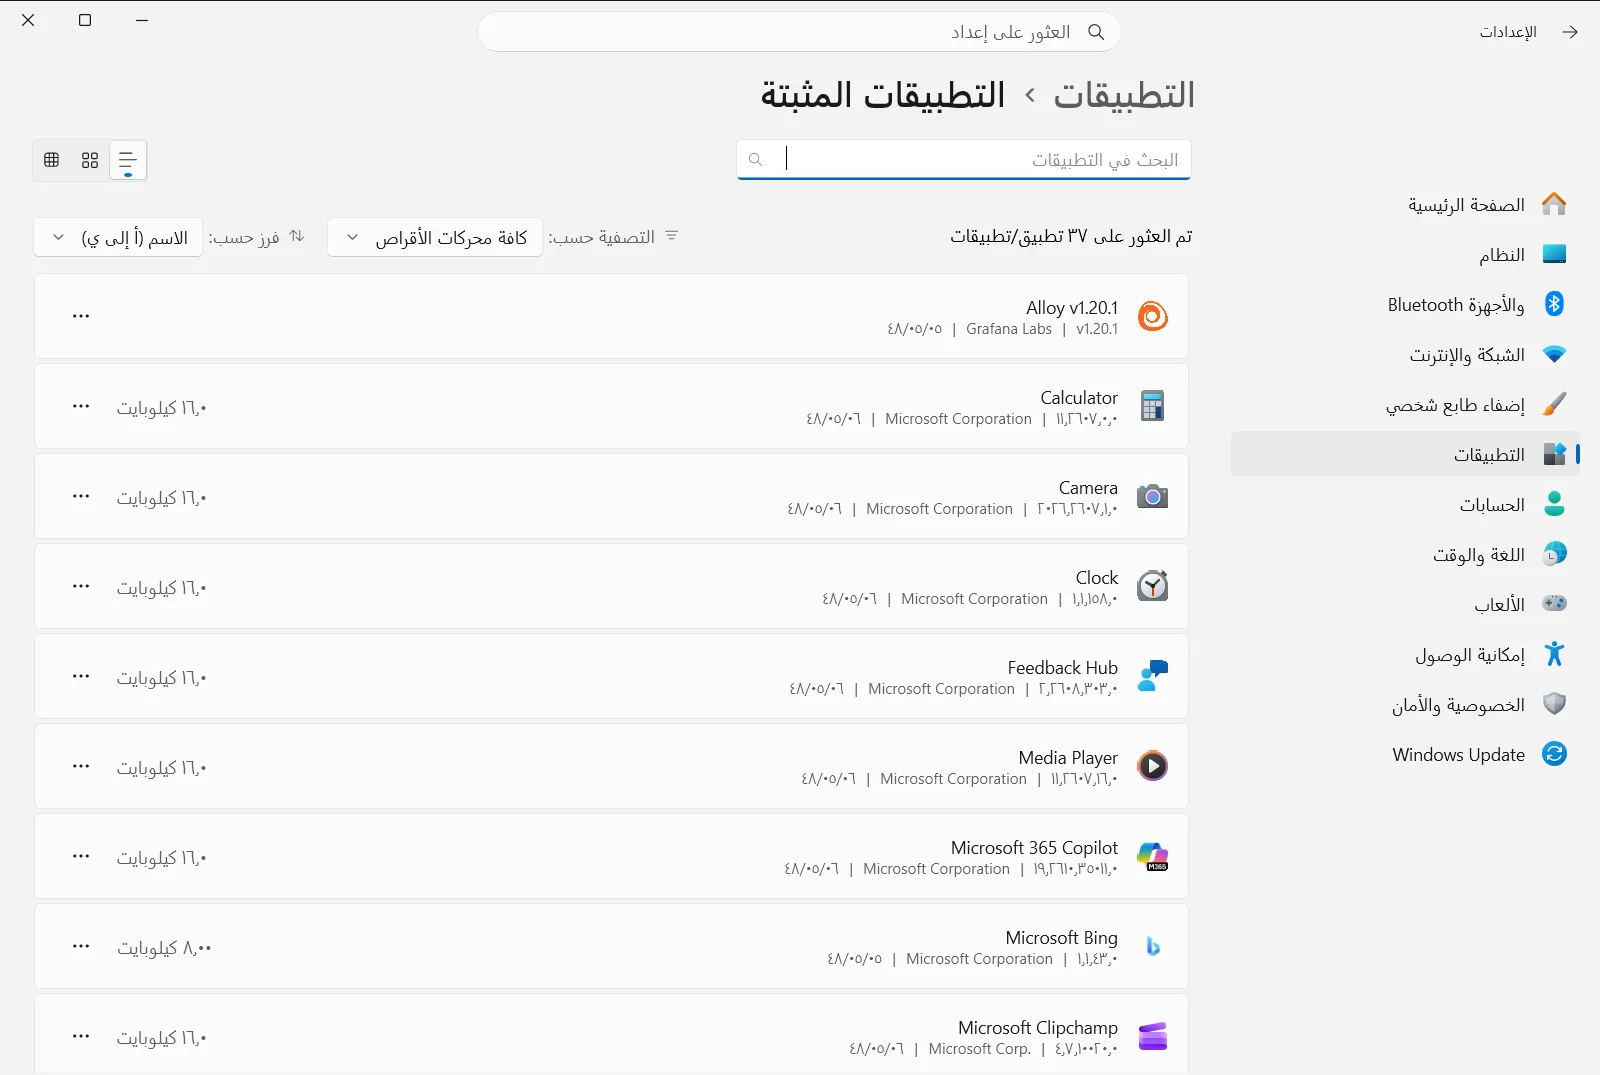Screen dimensions: 1600x1075
Task: Switch to tiles view icon
Action: 90,160
